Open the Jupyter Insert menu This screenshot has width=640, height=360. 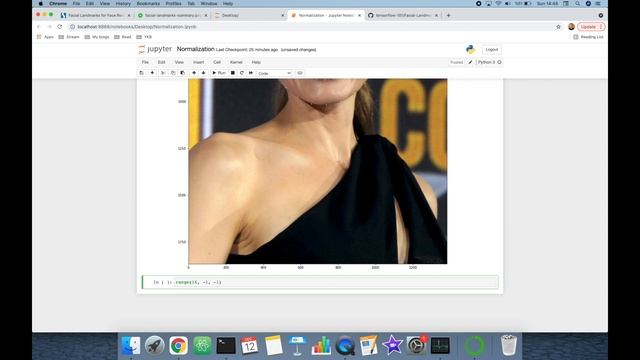click(198, 62)
